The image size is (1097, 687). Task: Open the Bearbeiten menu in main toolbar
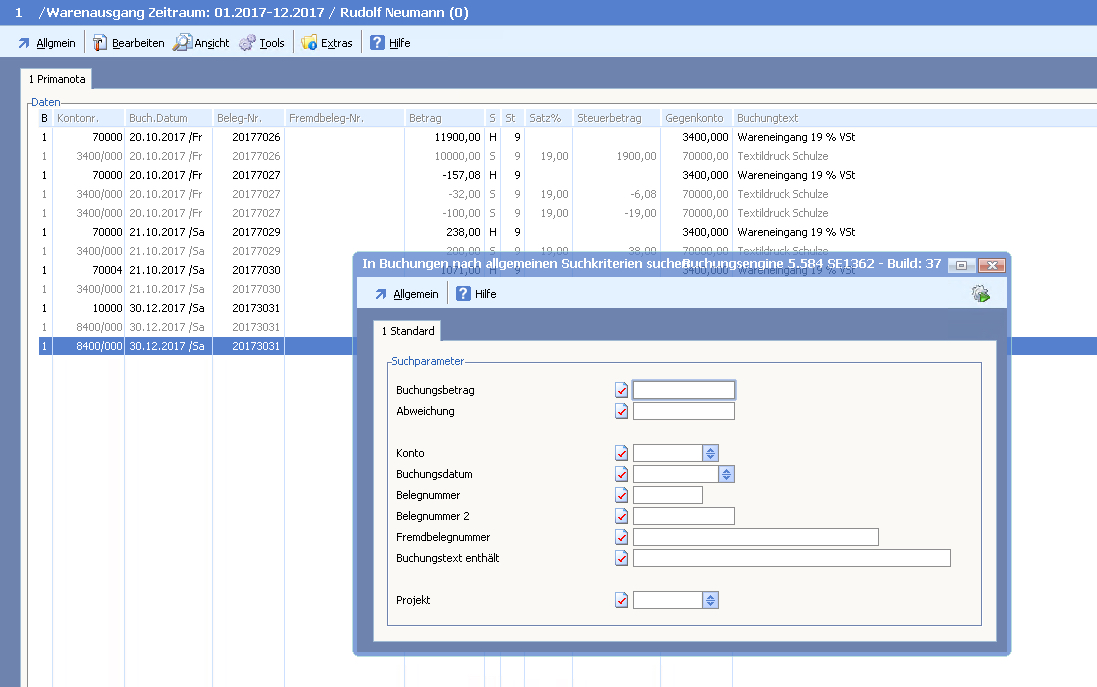point(128,43)
